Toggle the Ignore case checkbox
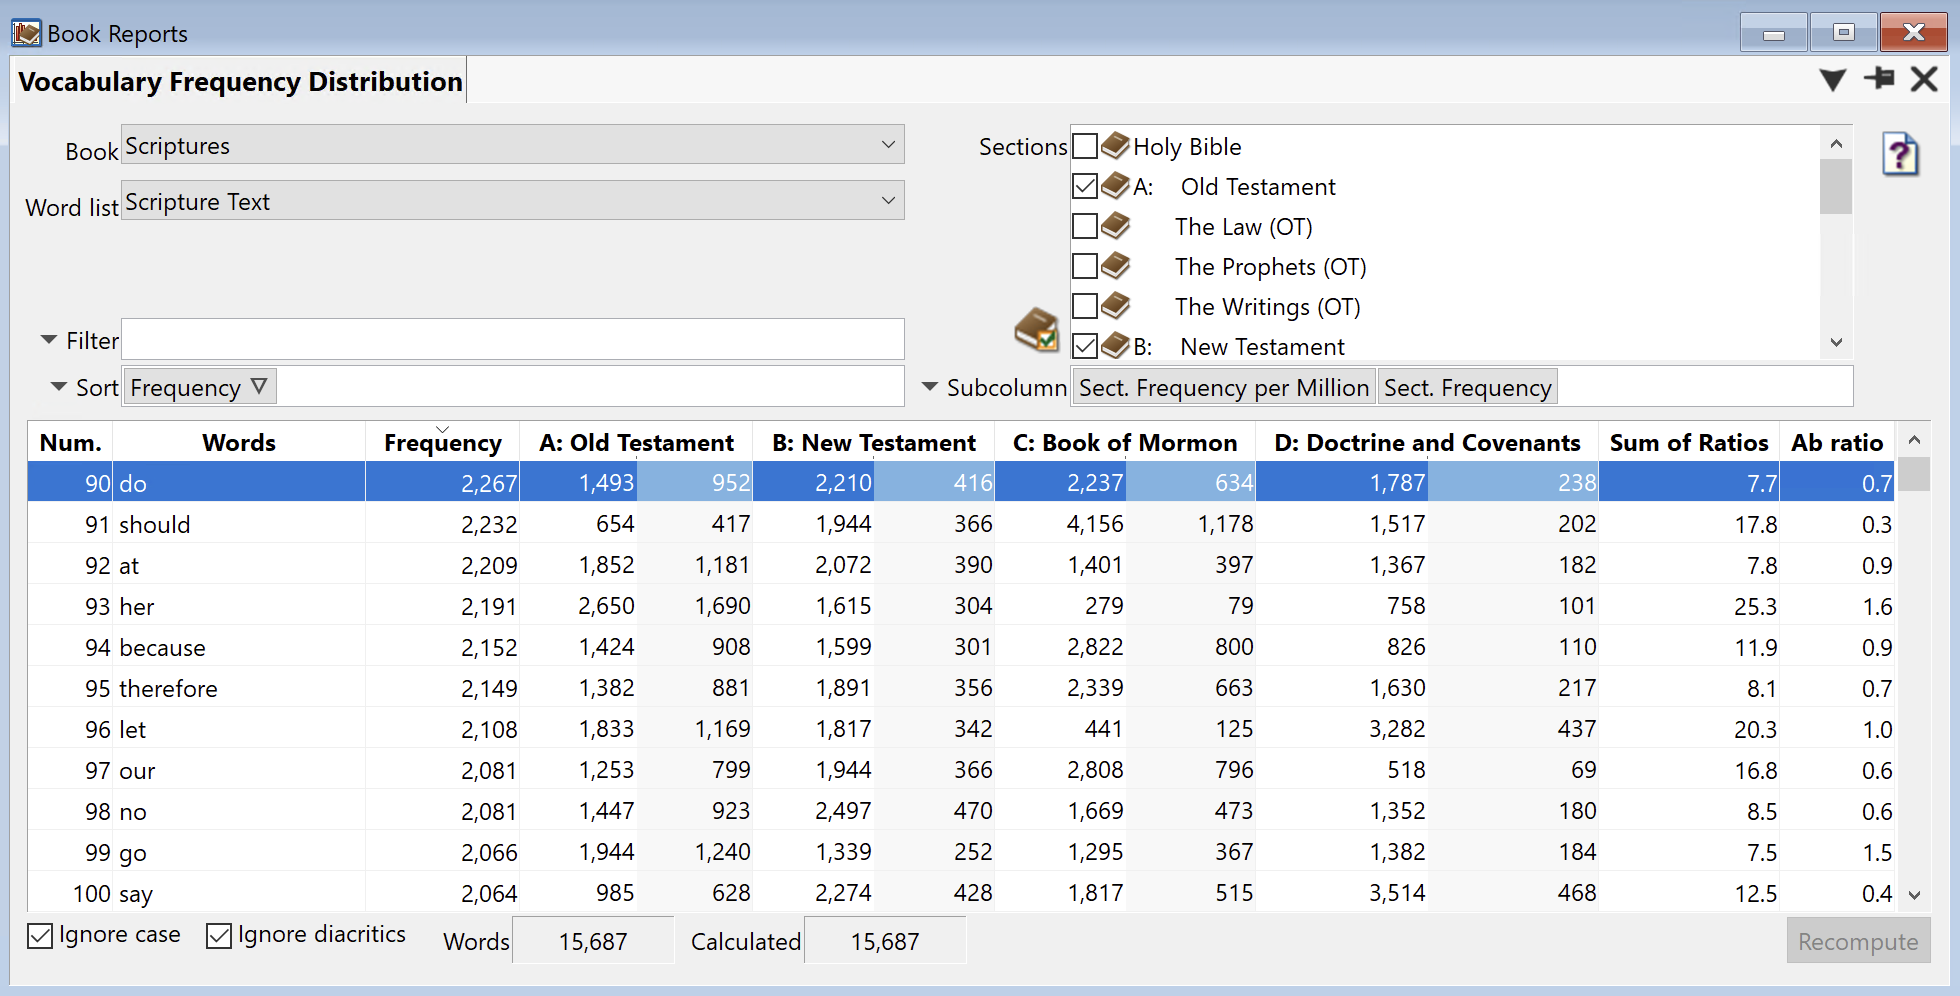Viewport: 1960px width, 996px height. 40,936
